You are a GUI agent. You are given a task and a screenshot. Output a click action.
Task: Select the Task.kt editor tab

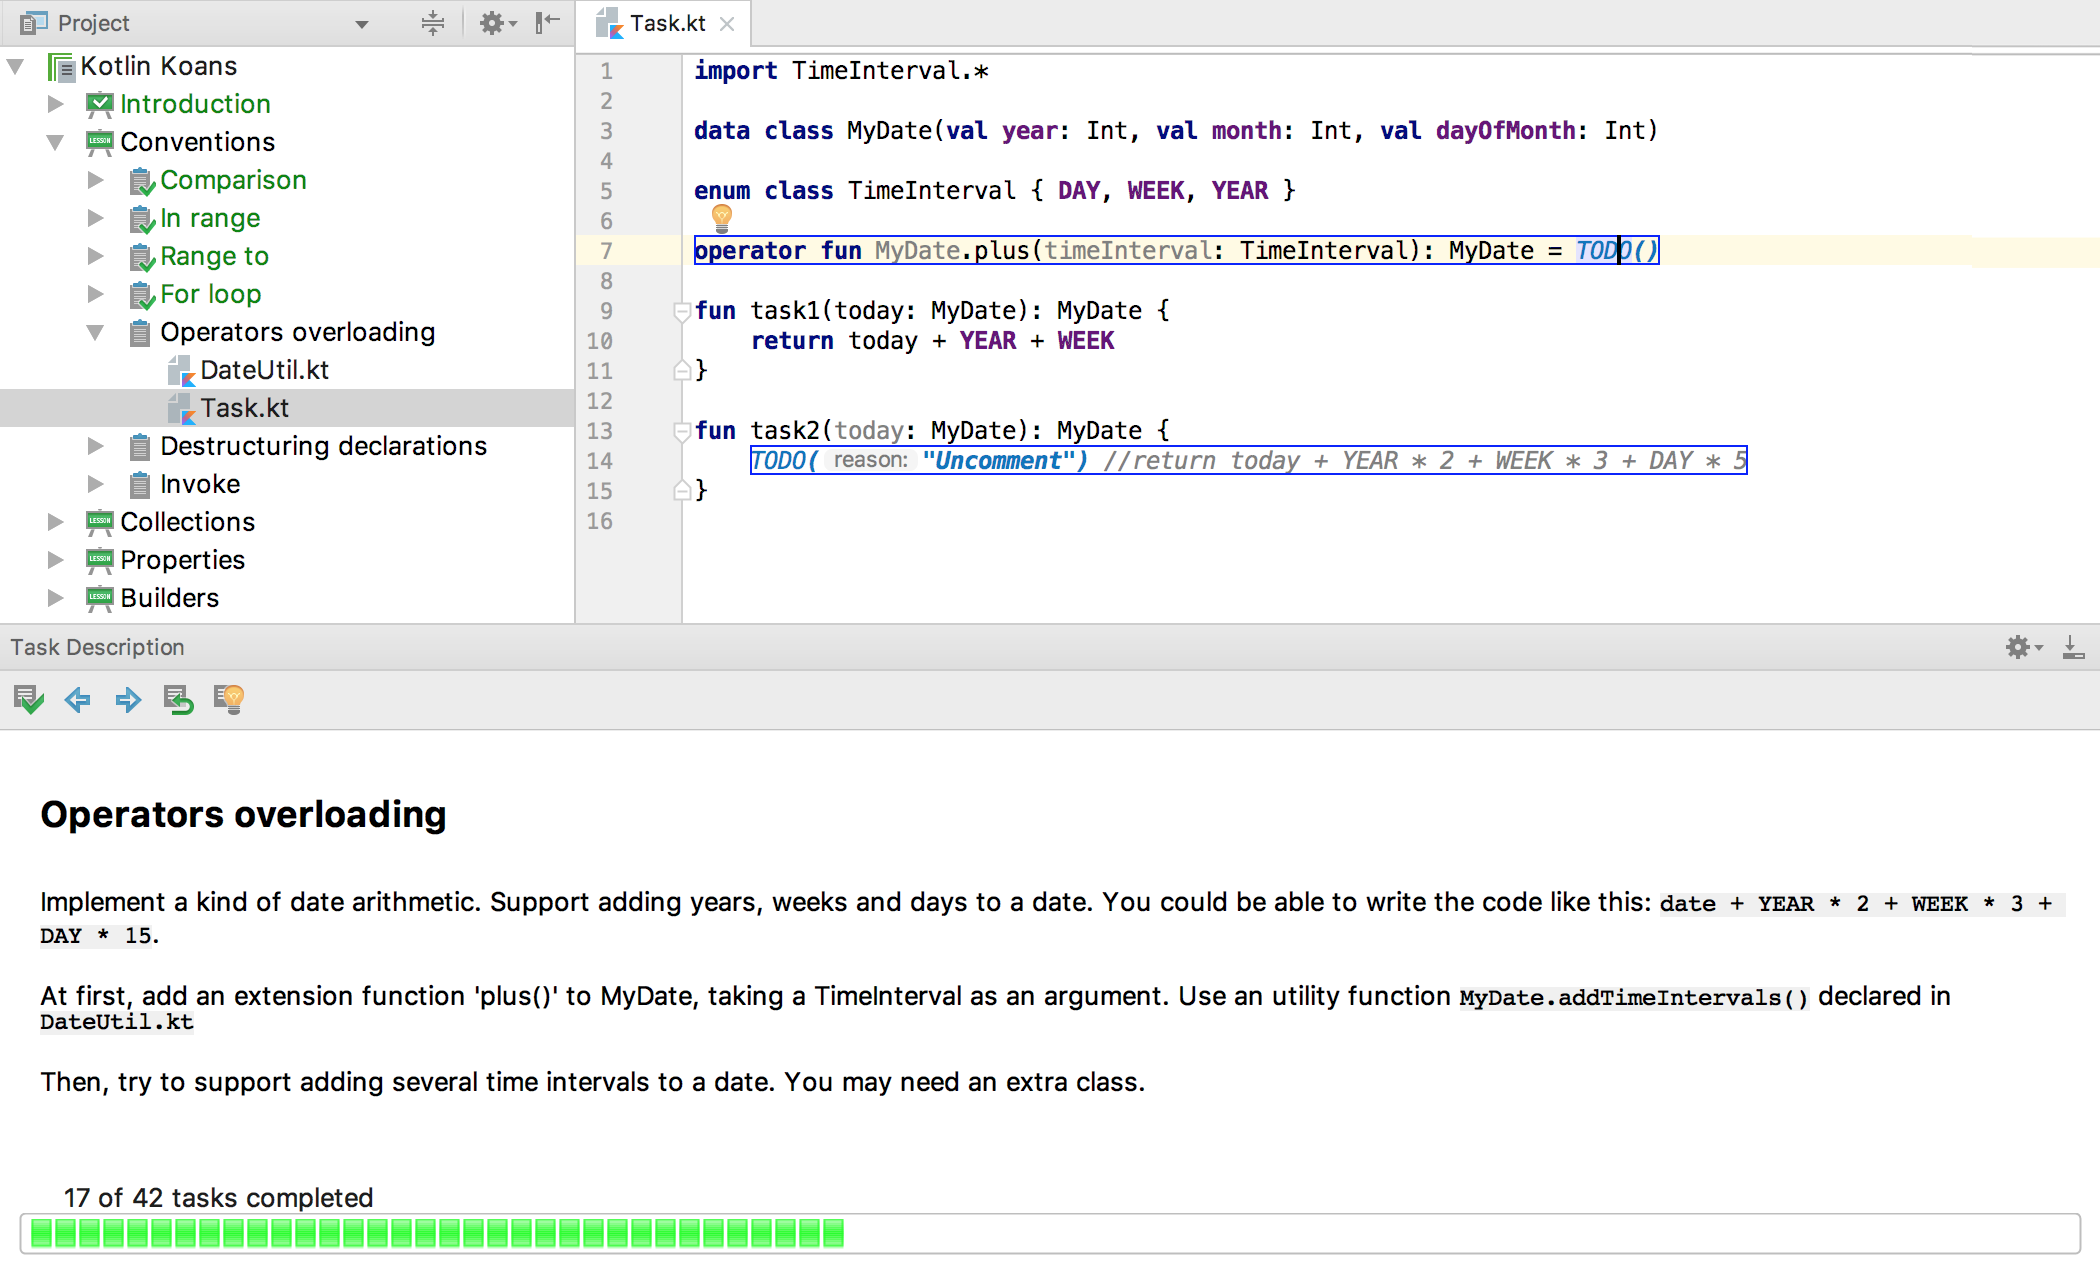pyautogui.click(x=666, y=23)
